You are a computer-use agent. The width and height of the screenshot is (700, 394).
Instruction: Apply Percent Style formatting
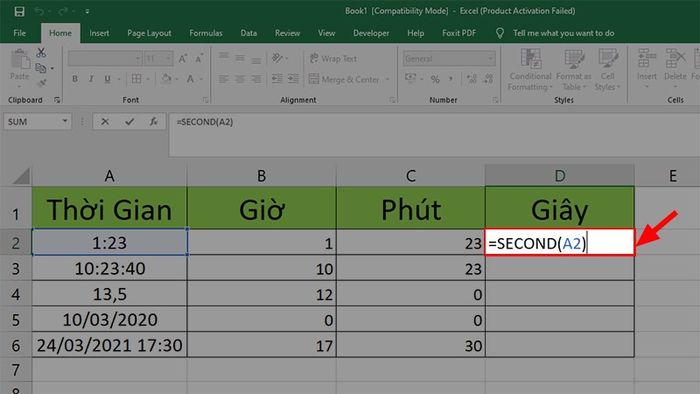pos(435,79)
